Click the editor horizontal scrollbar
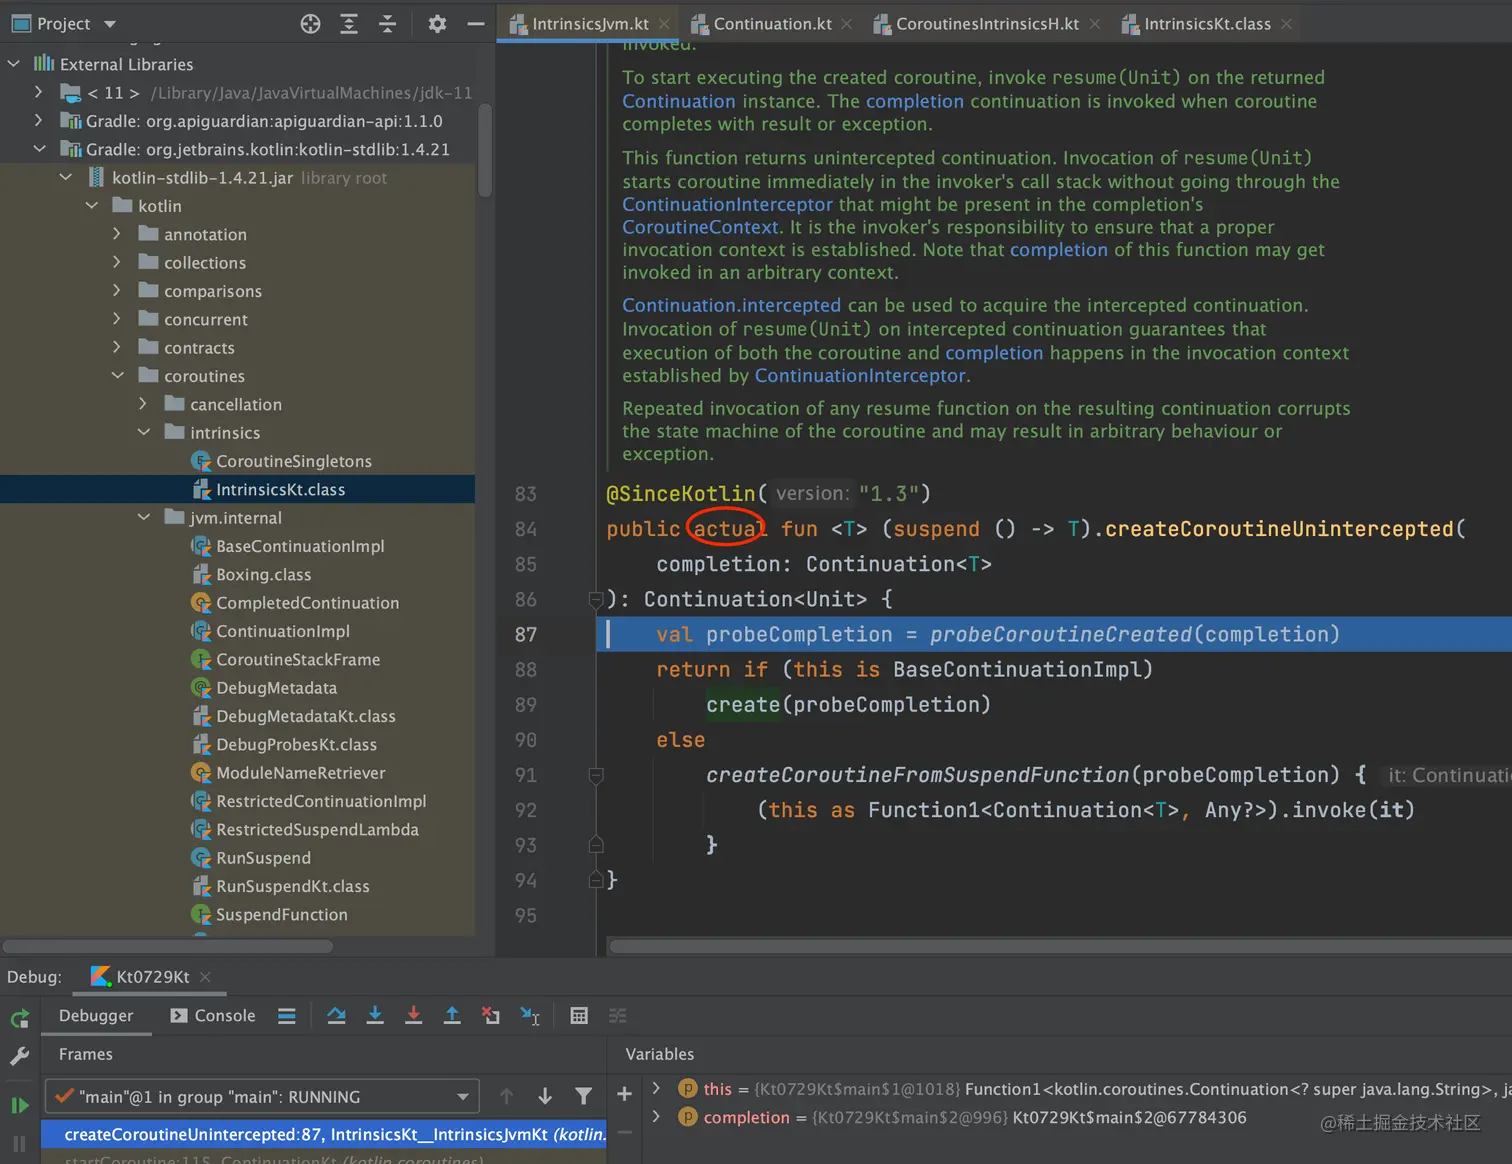The image size is (1512, 1164). tap(1060, 946)
